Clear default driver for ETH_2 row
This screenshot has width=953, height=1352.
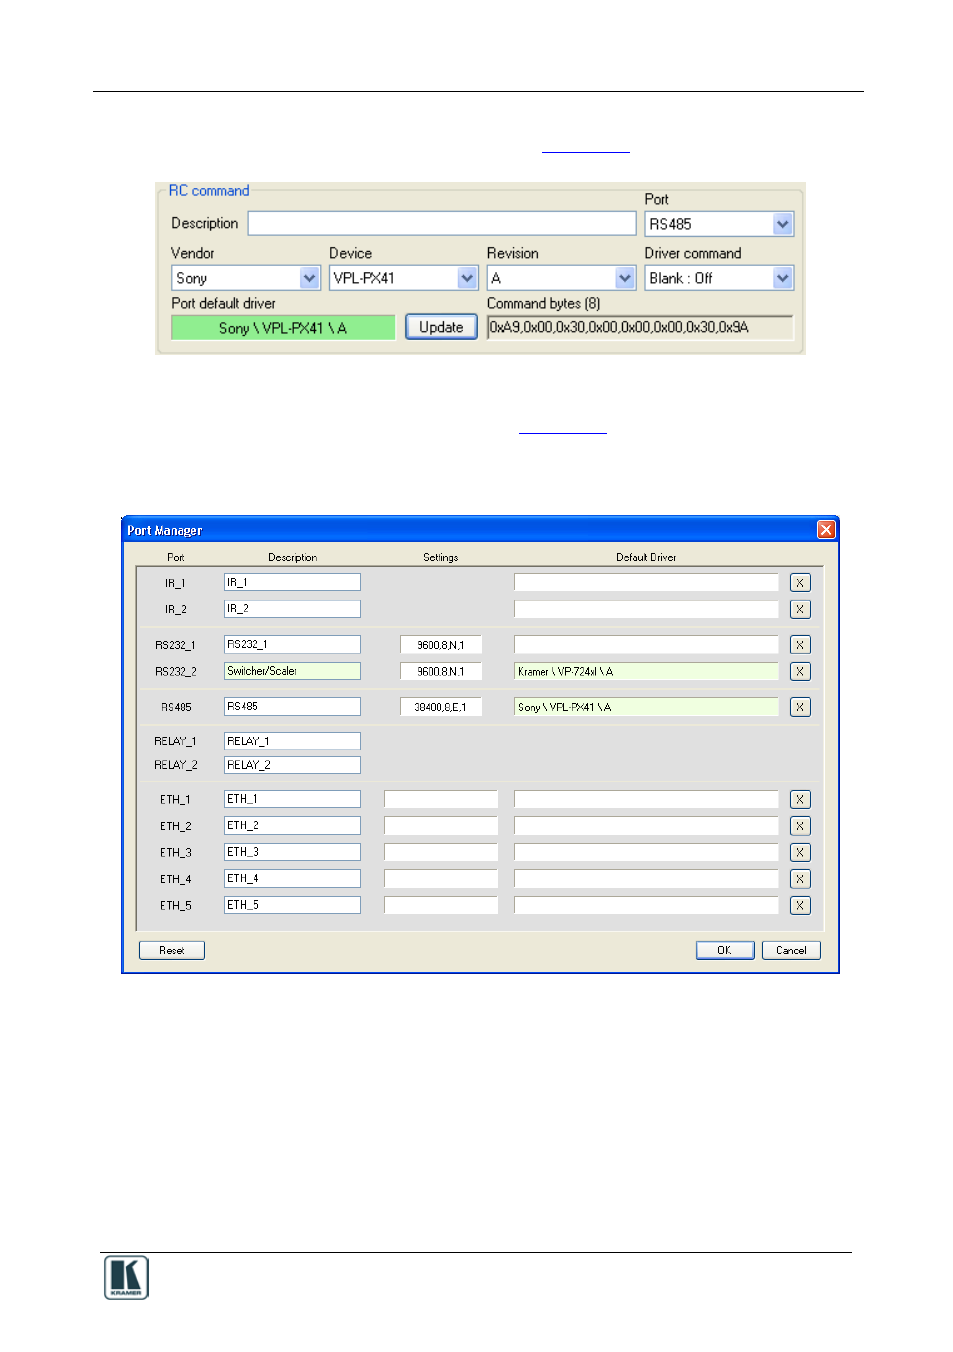(x=800, y=826)
